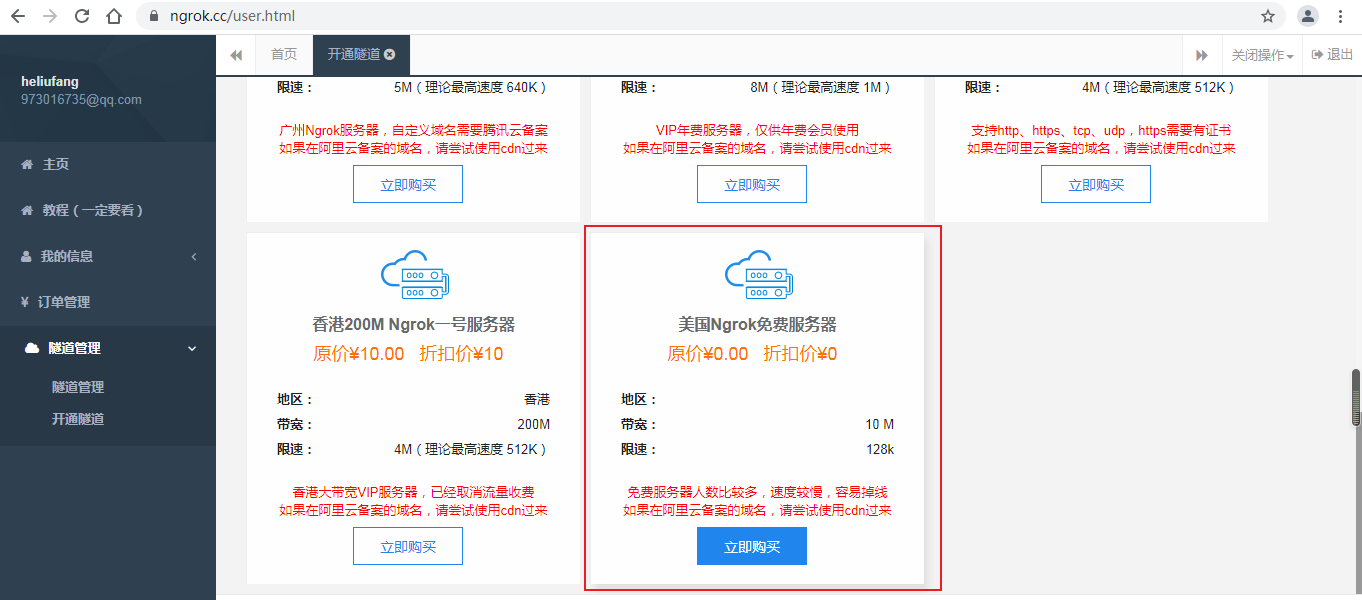
Task: Click the 香港 region value
Action: (x=537, y=400)
